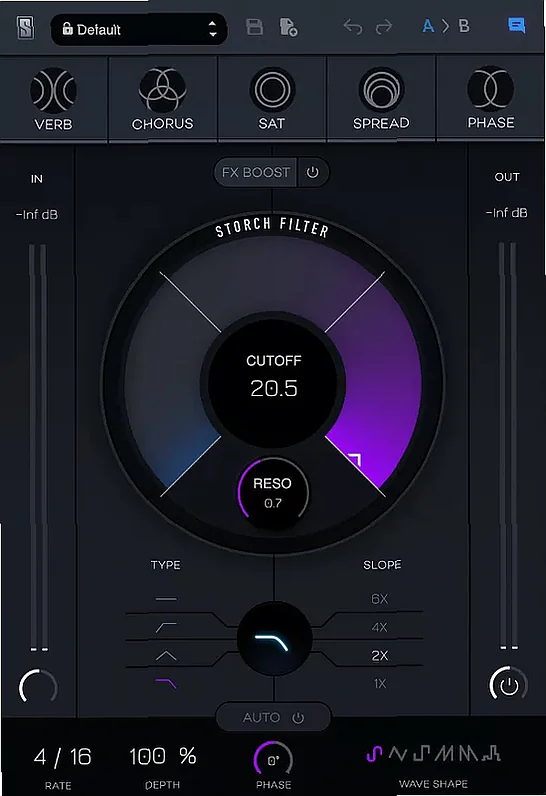This screenshot has width=546, height=796.
Task: Select the ramp-down sawtooth wave shape
Action: tap(468, 754)
